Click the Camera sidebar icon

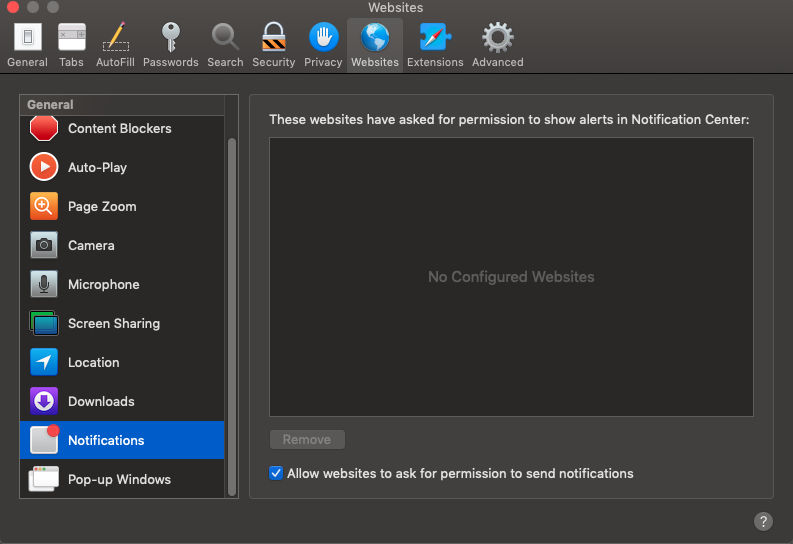click(44, 245)
